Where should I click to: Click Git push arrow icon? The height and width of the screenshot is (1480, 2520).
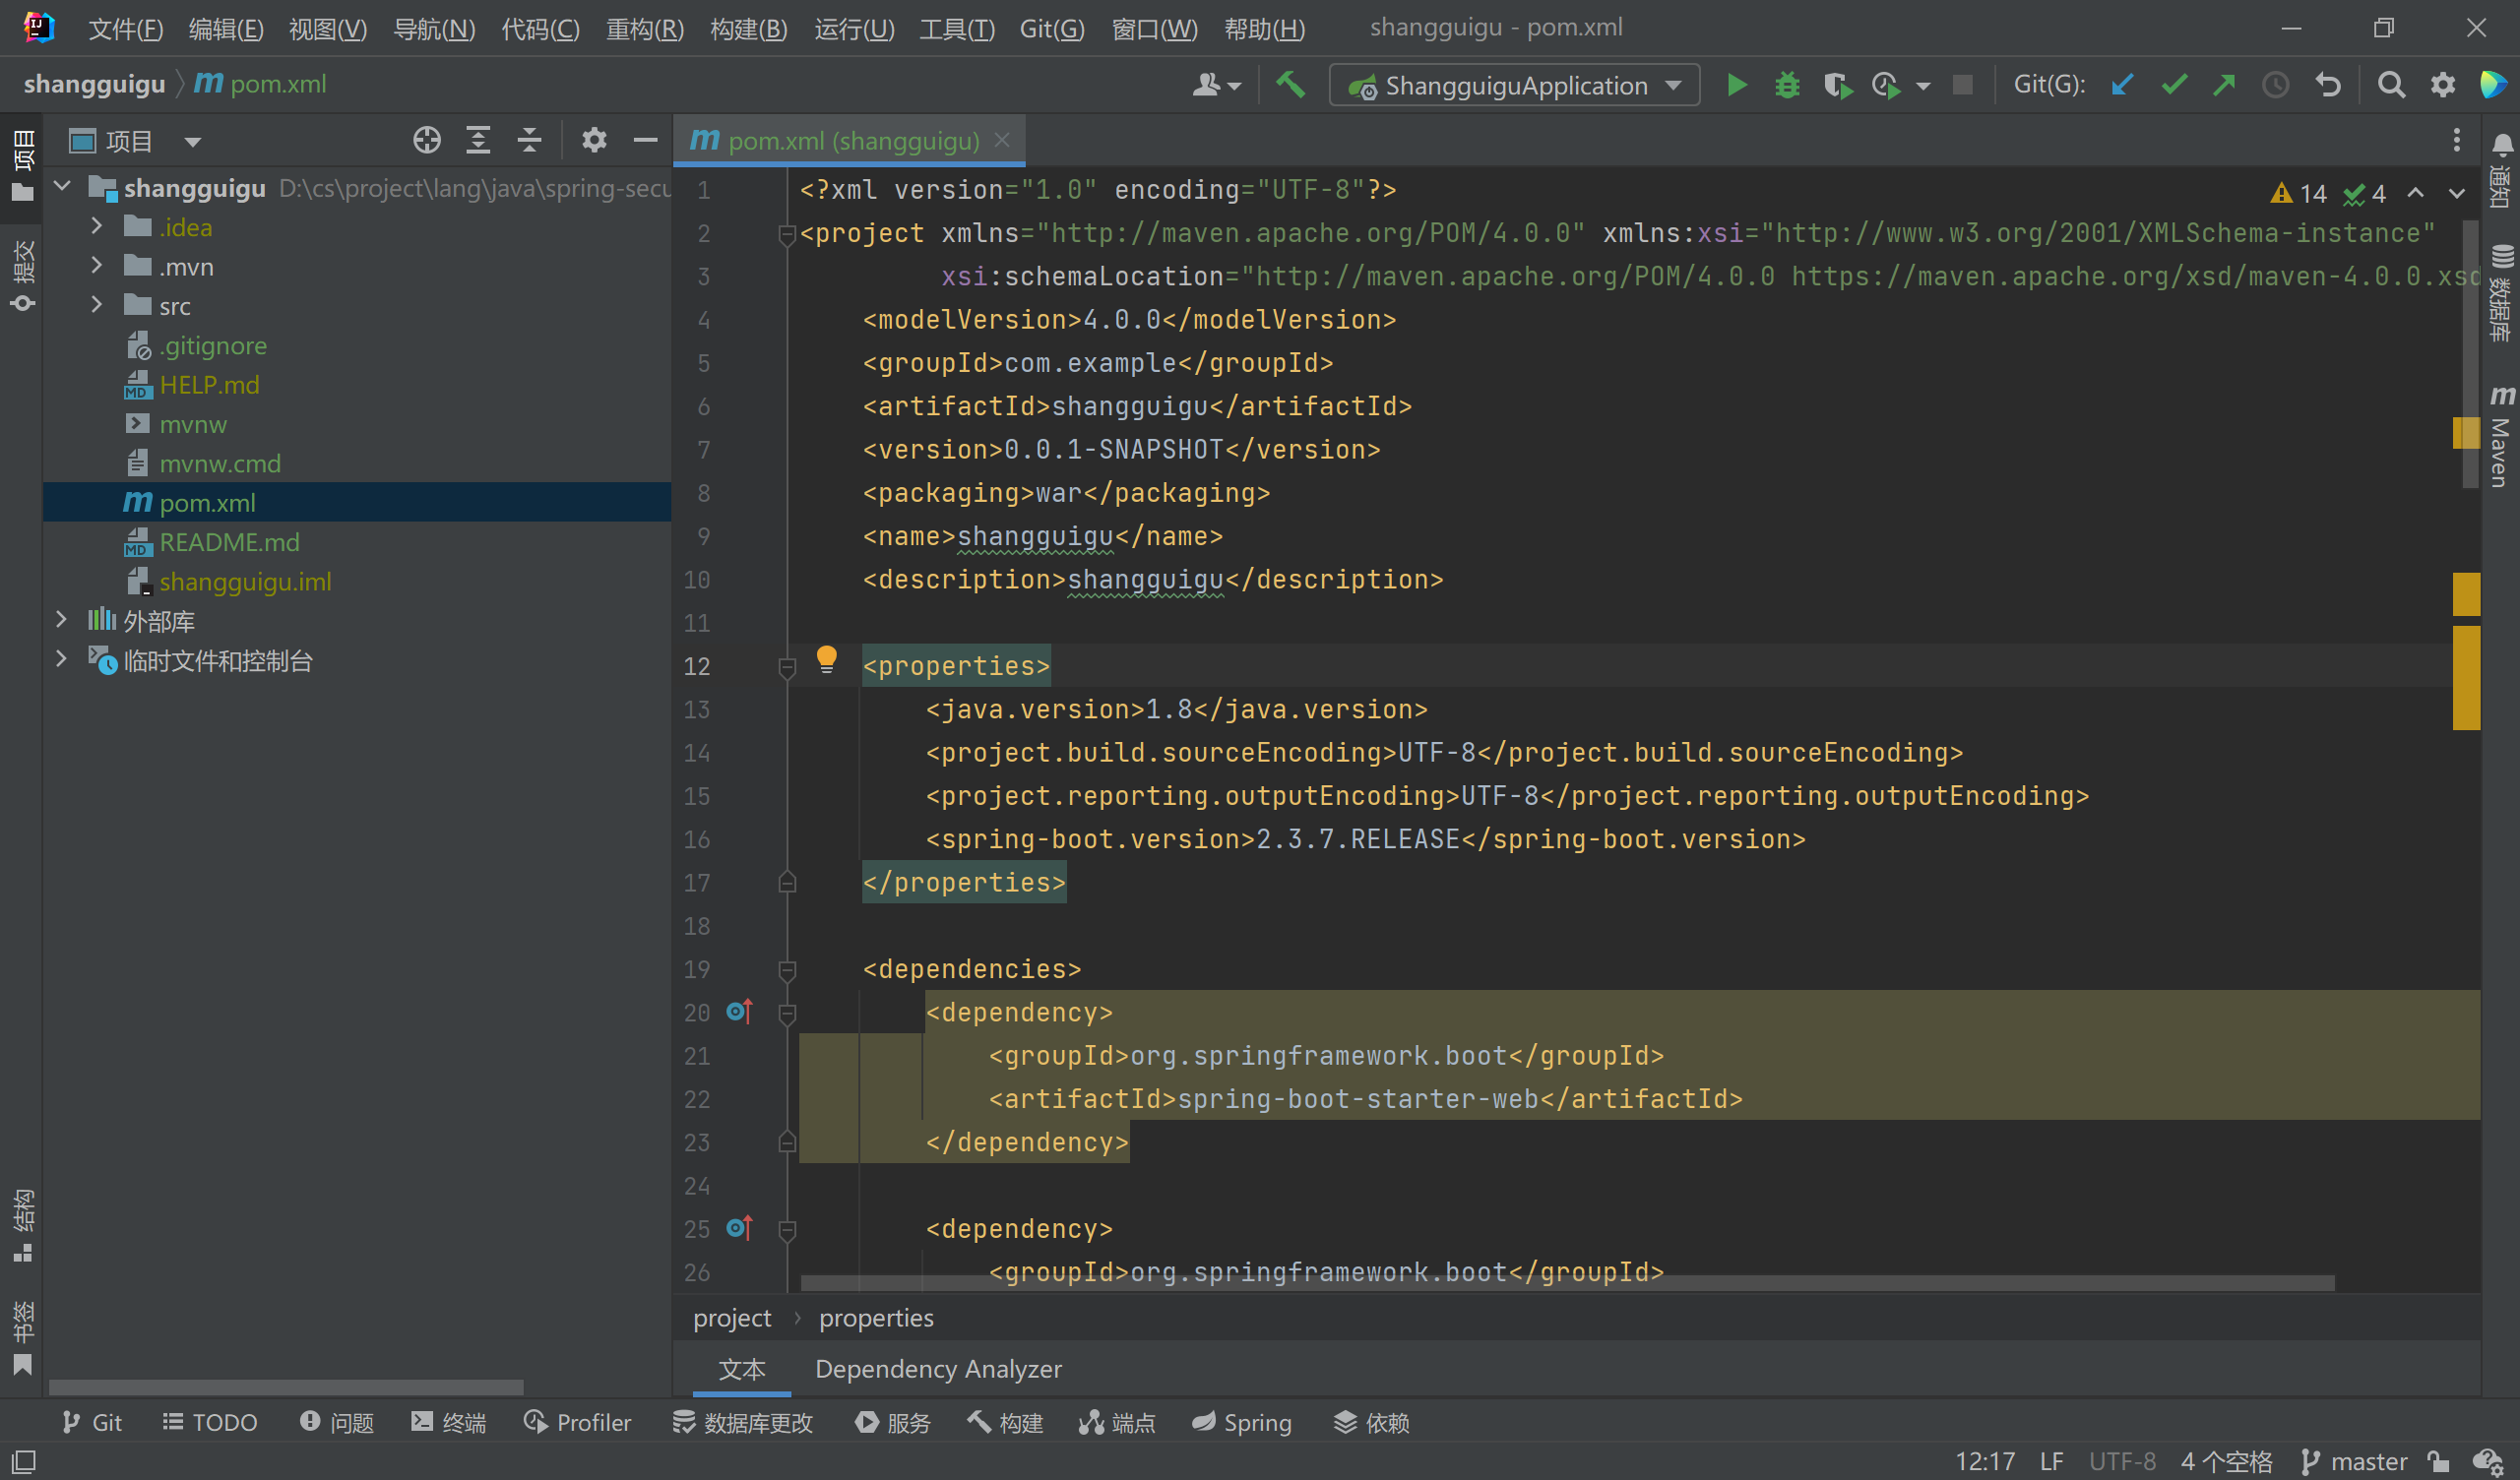coord(2224,86)
